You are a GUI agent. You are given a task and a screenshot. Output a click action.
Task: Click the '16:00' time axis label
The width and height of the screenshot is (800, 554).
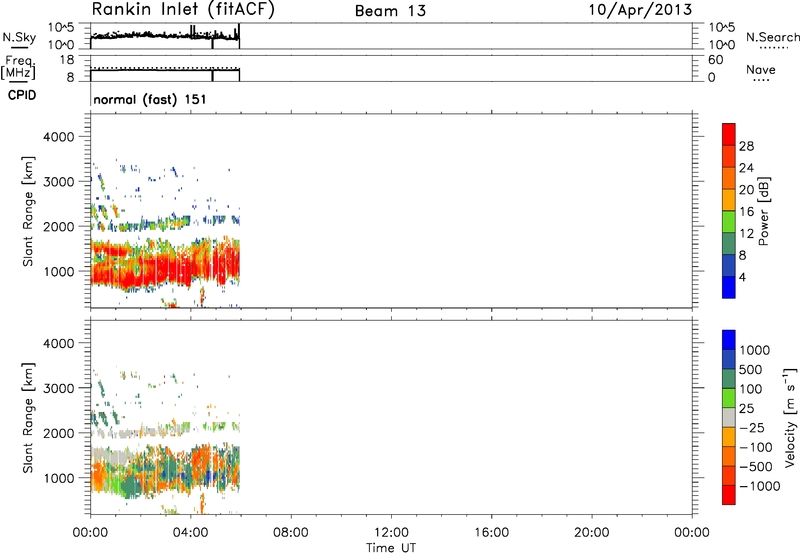tap(491, 533)
